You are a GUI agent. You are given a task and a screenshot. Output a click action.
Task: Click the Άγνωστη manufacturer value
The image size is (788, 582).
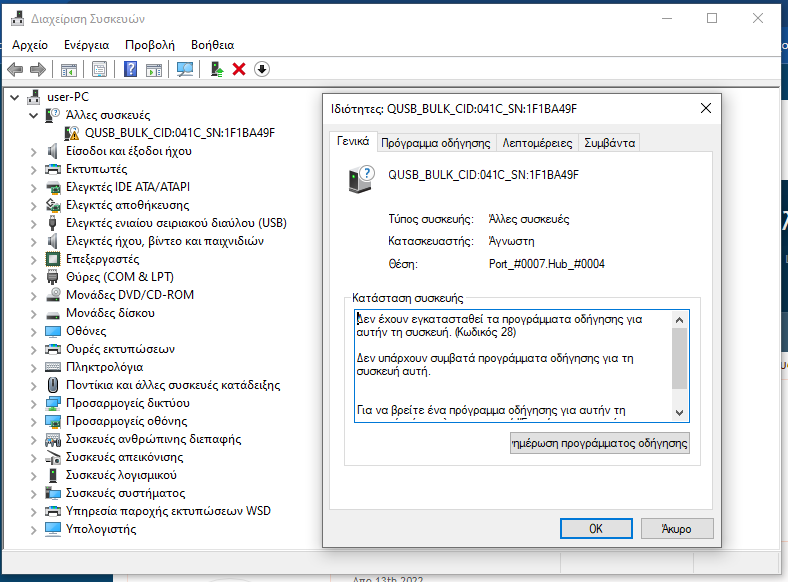pyautogui.click(x=511, y=241)
